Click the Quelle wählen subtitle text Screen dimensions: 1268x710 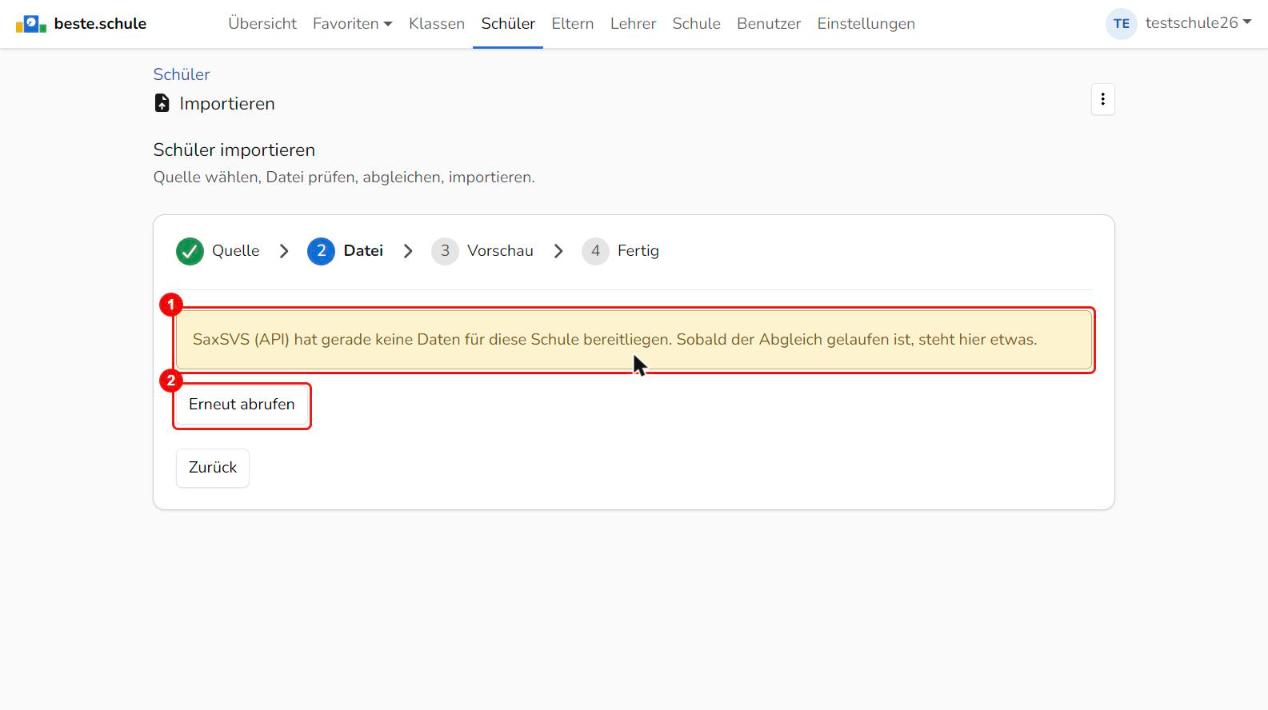point(344,177)
